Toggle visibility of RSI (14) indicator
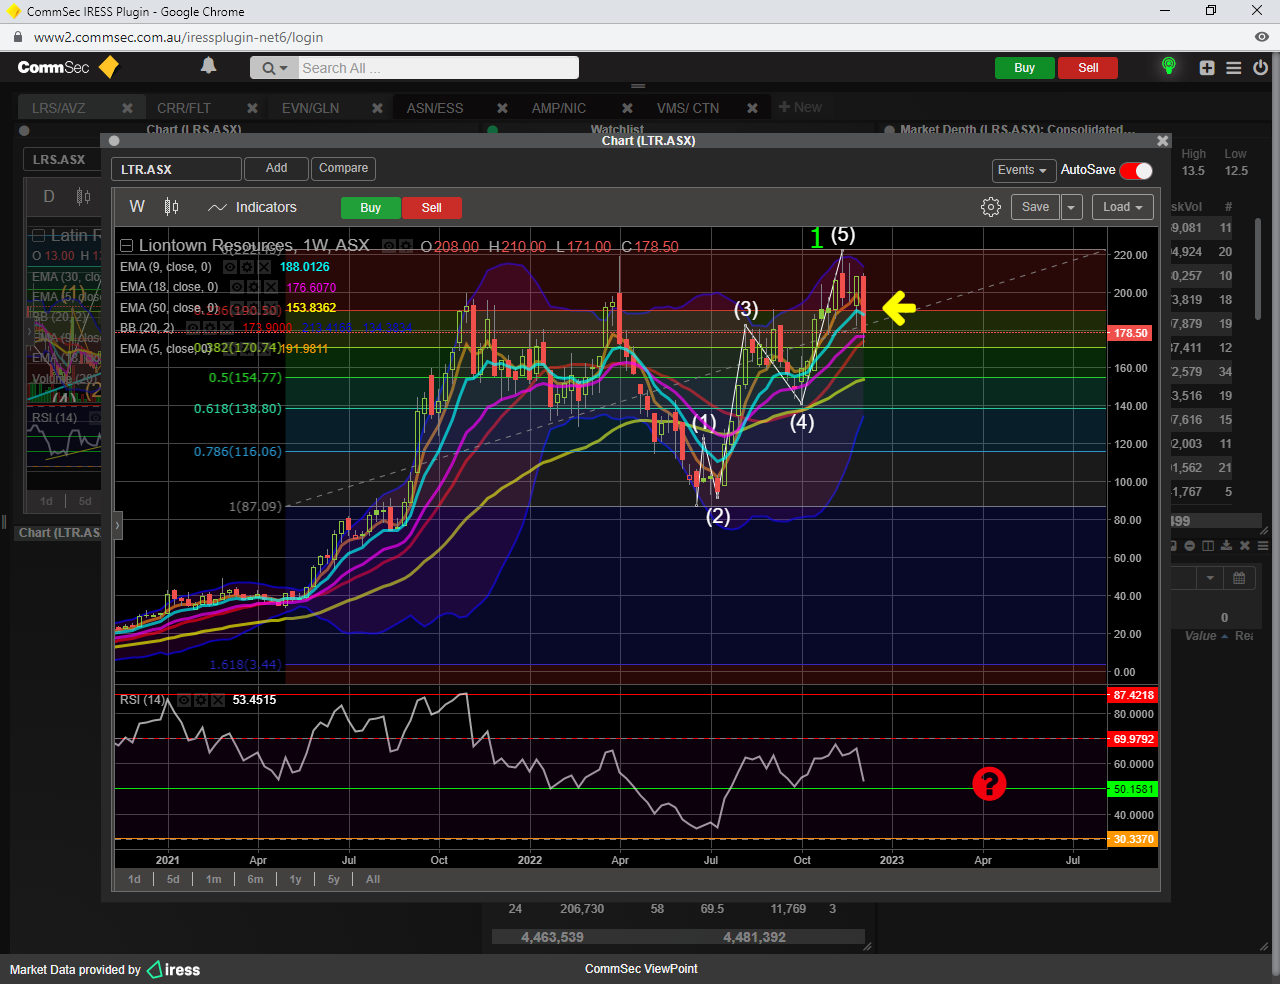 coord(184,700)
